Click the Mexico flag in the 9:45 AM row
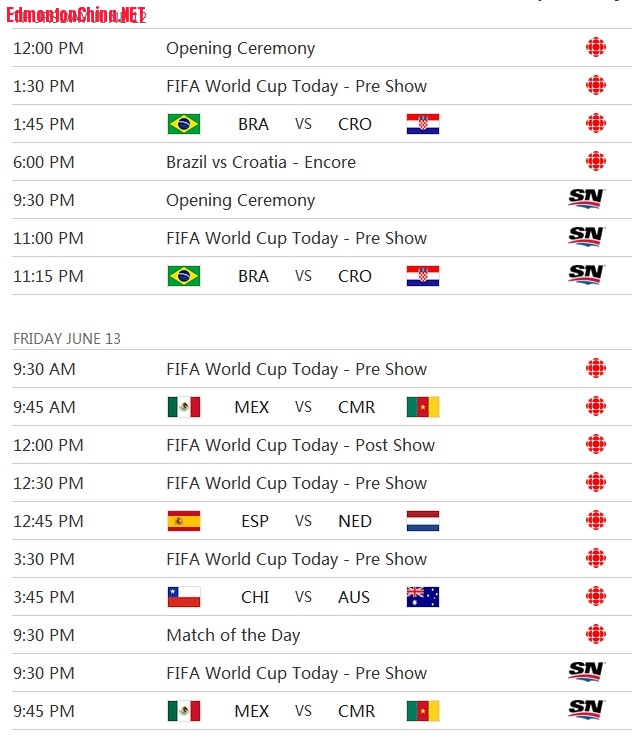644x740 pixels. click(x=184, y=407)
